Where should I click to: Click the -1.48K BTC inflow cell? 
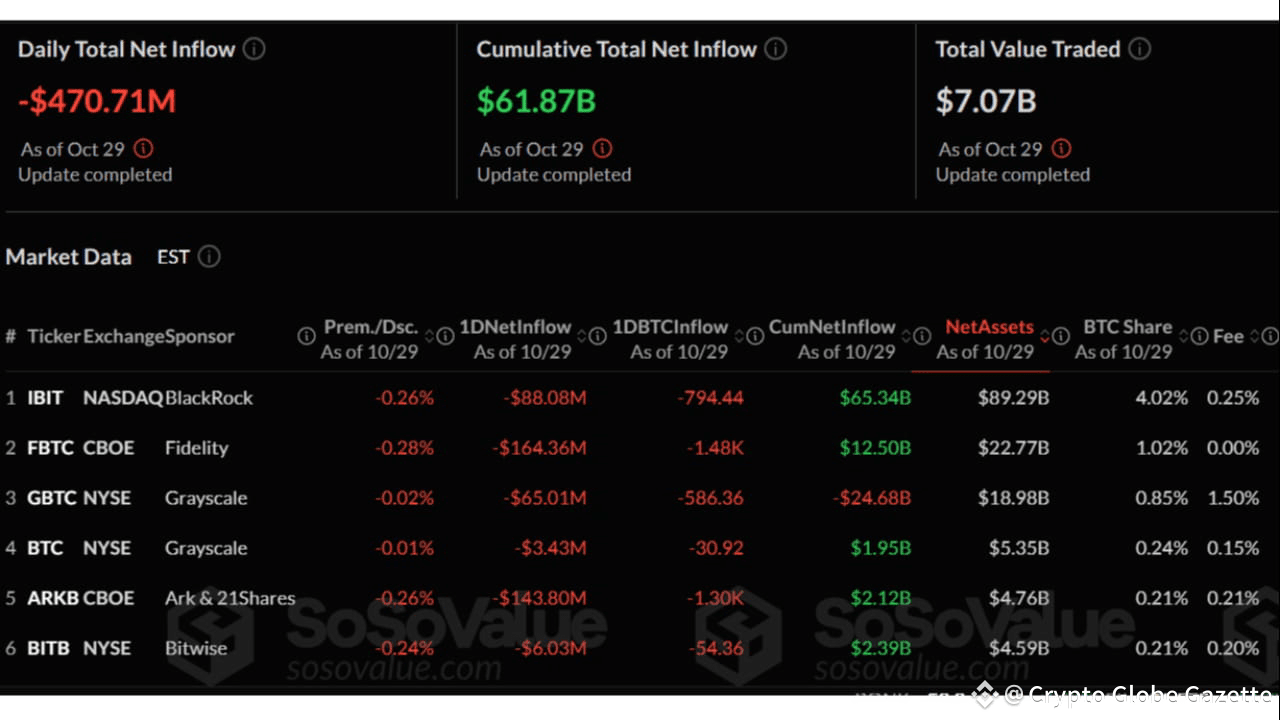pos(715,448)
